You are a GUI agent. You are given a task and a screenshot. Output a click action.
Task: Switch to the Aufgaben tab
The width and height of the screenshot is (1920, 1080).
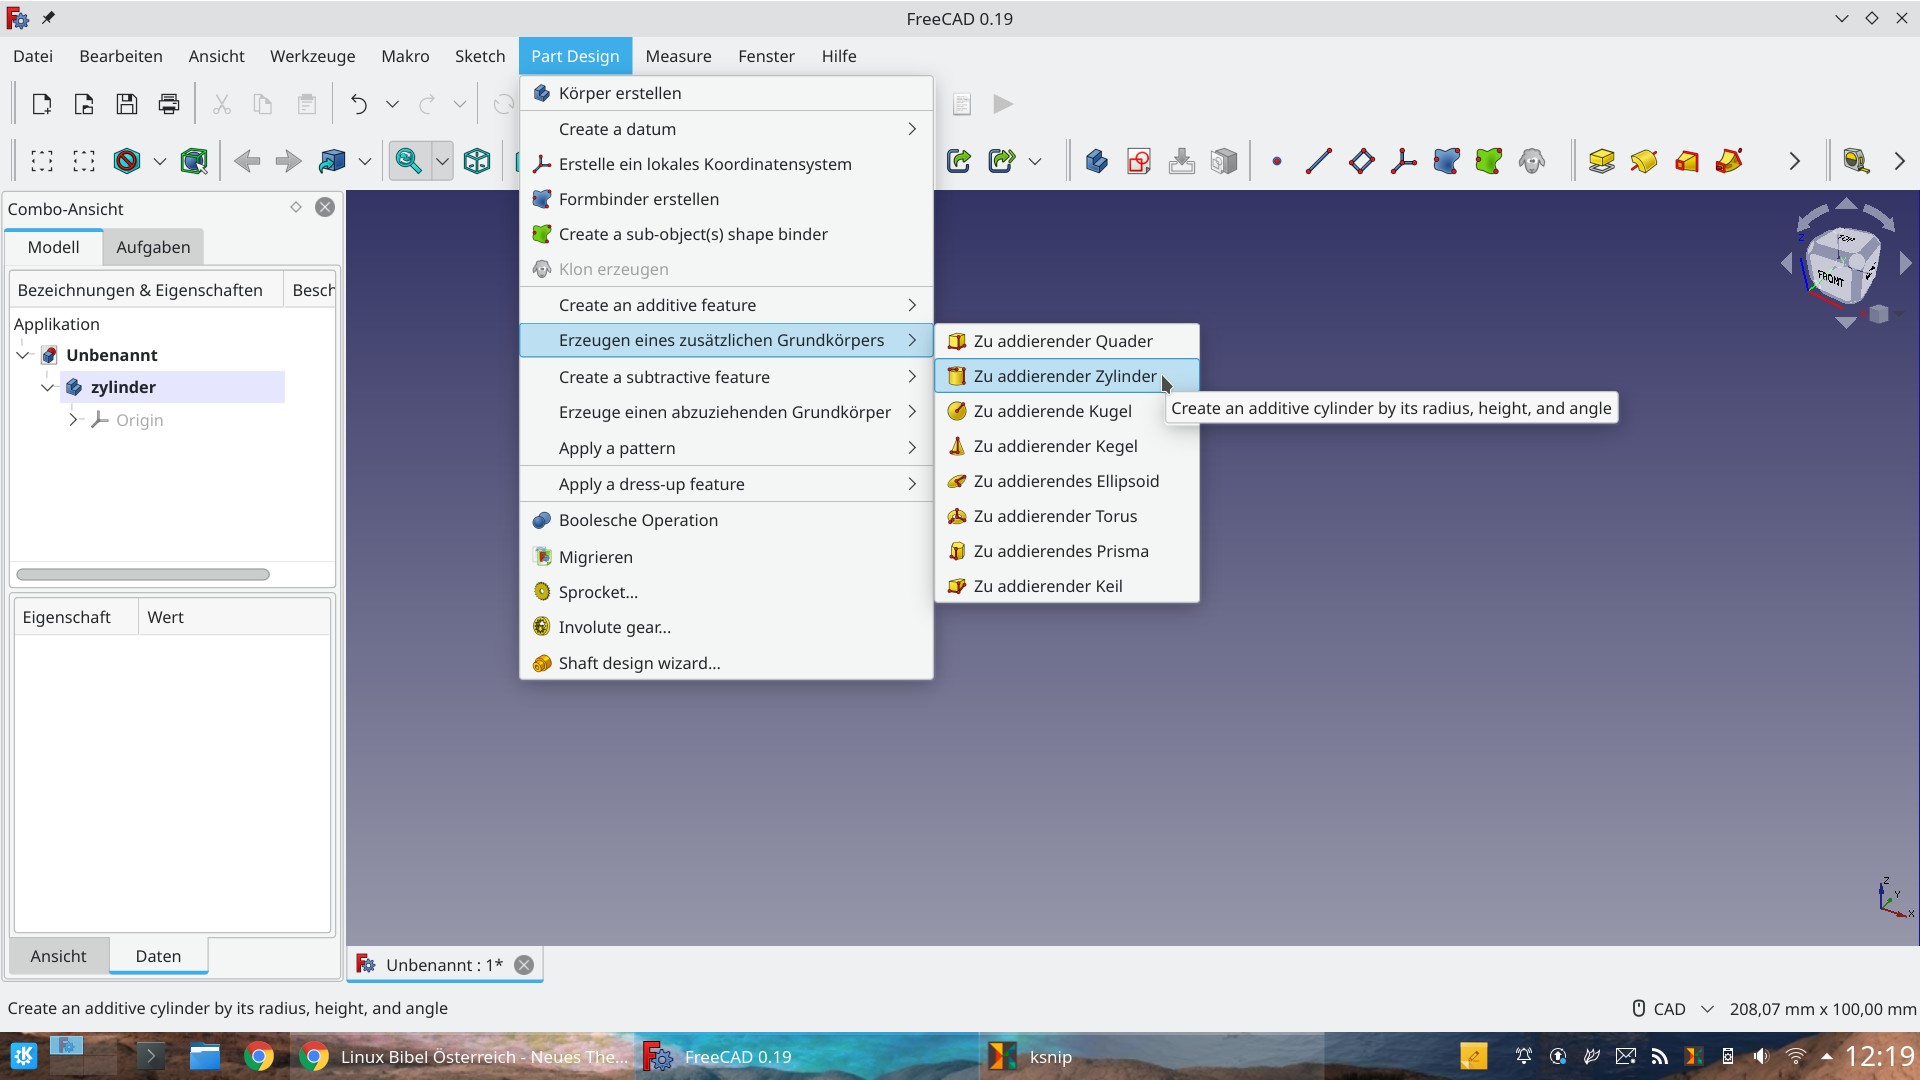[x=152, y=247]
